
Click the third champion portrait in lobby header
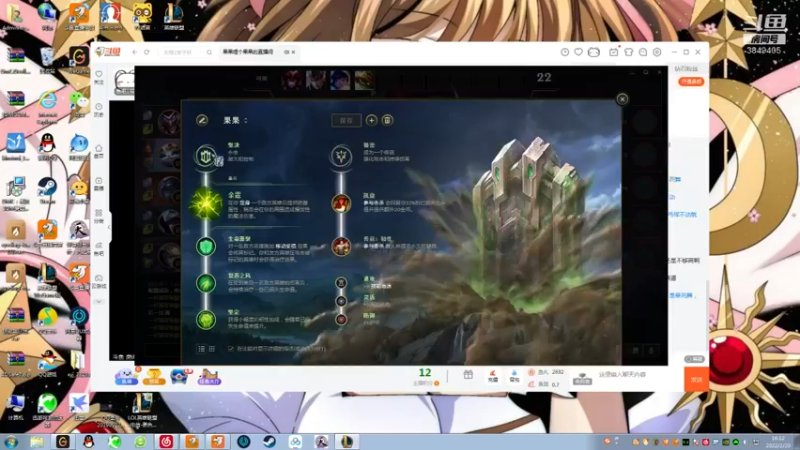tap(340, 80)
